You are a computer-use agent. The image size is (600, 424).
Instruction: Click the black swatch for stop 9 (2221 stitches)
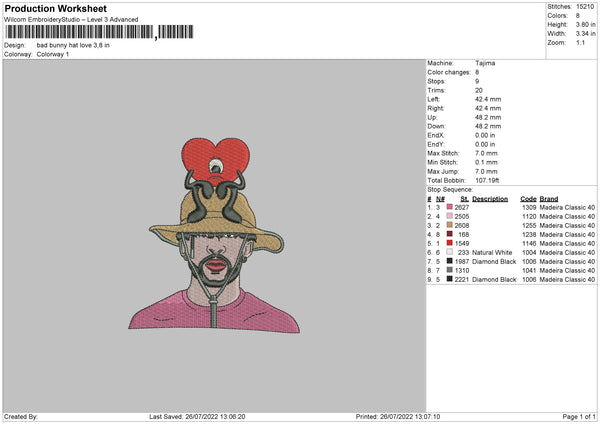tap(450, 279)
